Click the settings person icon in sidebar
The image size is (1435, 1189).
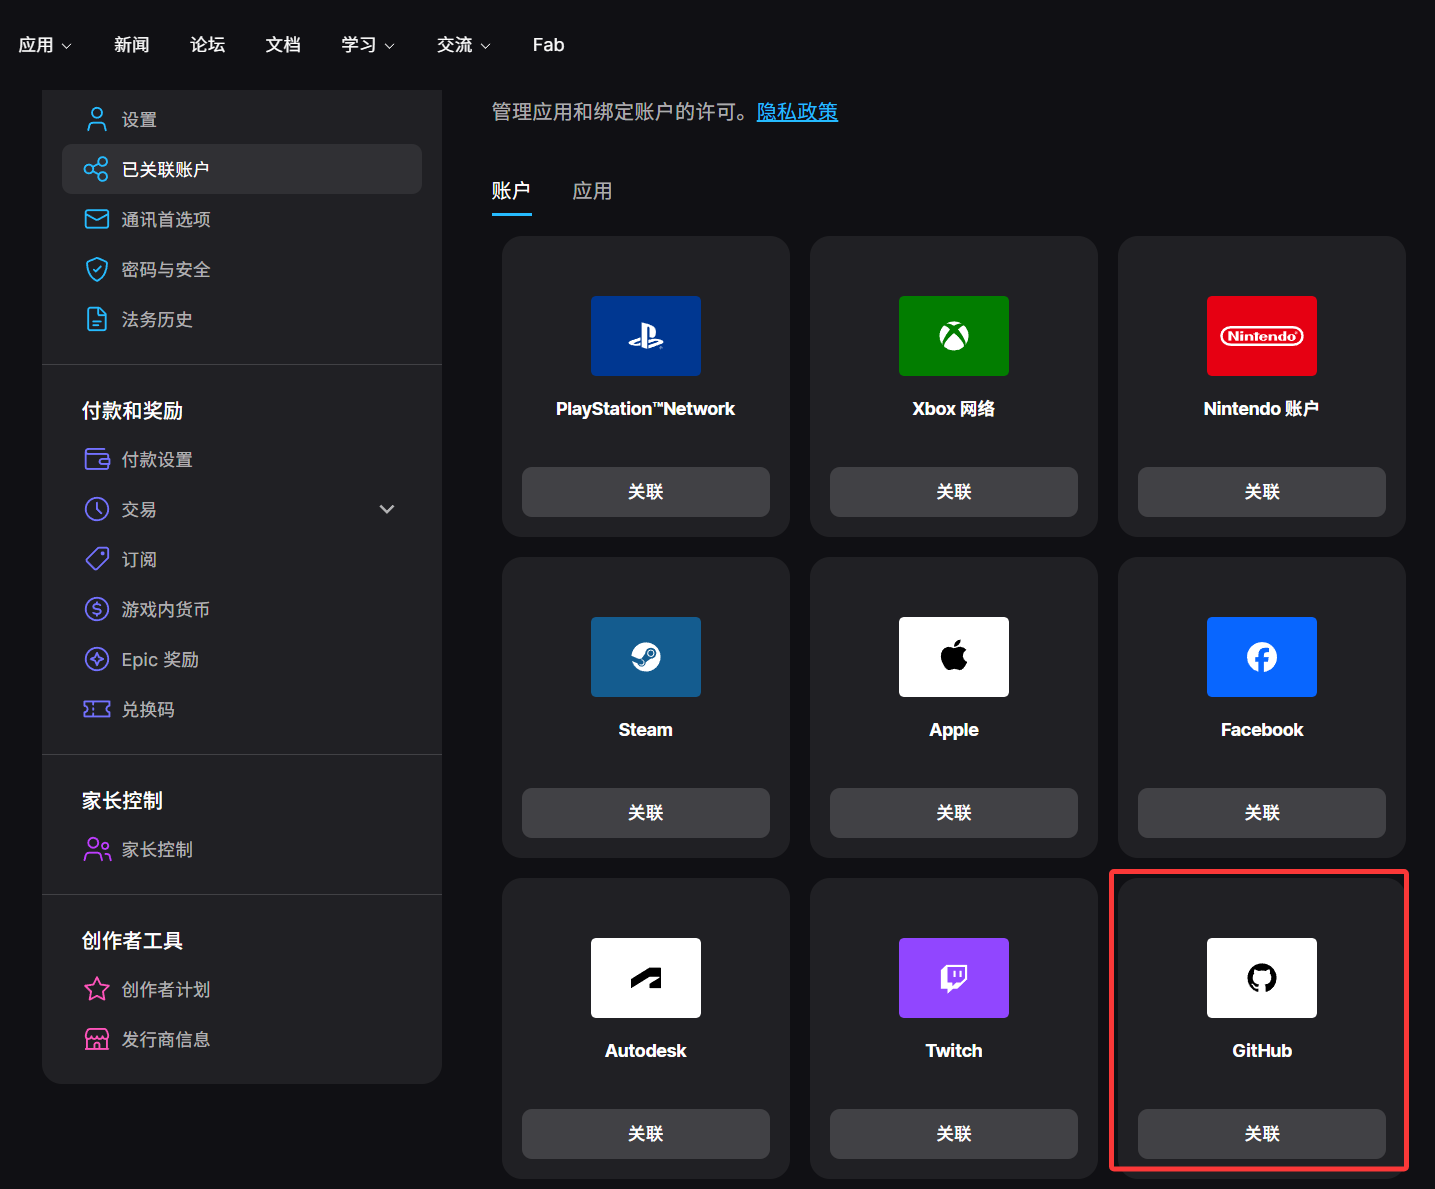coord(97,120)
